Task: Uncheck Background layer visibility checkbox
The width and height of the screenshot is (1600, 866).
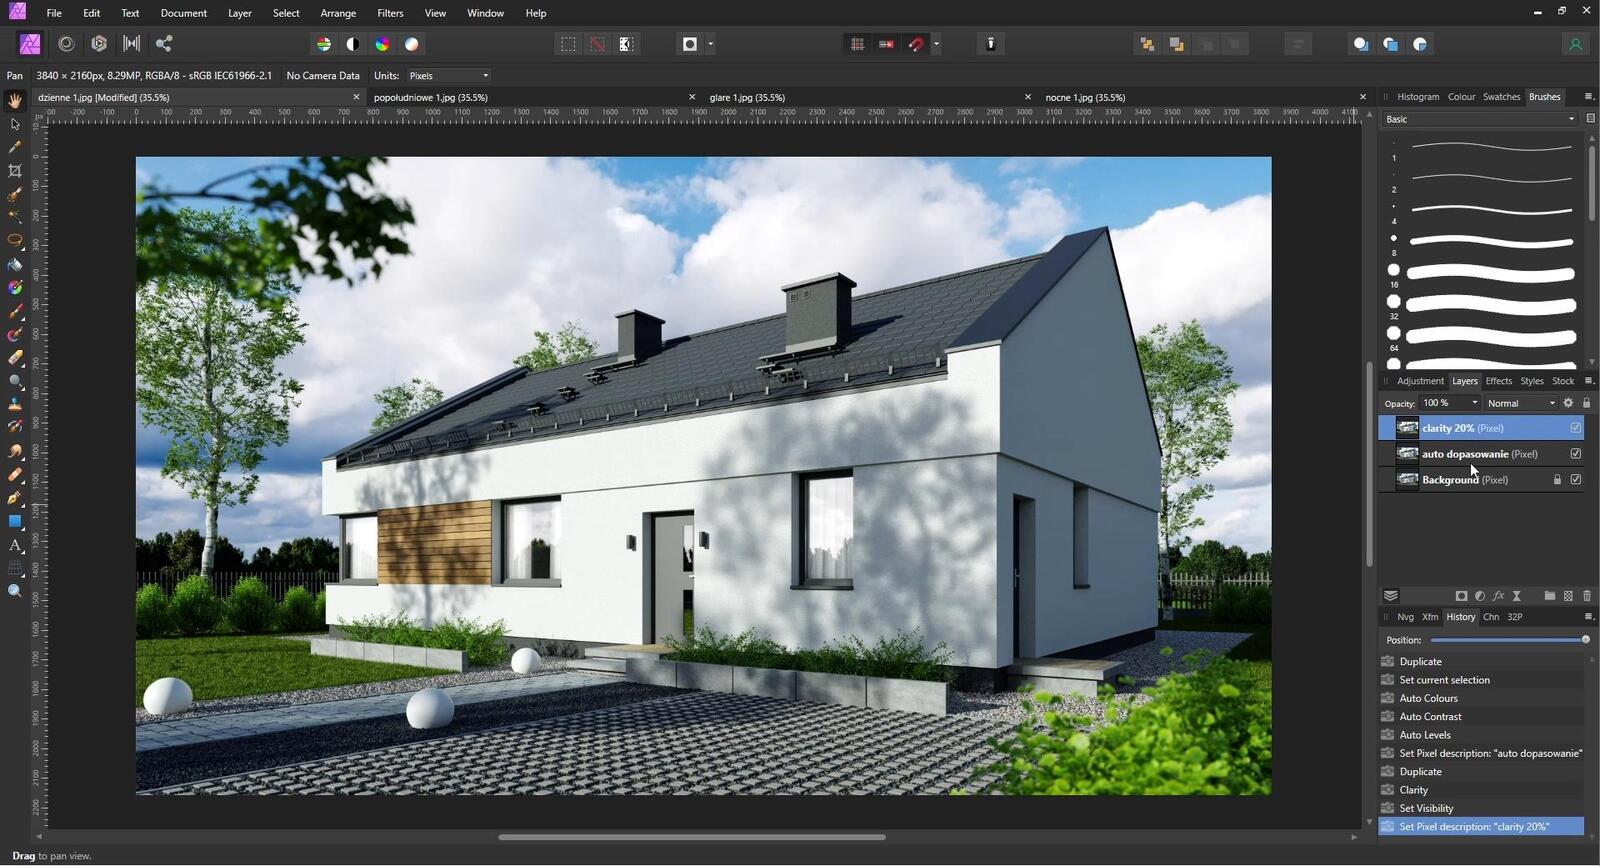Action: [x=1576, y=480]
